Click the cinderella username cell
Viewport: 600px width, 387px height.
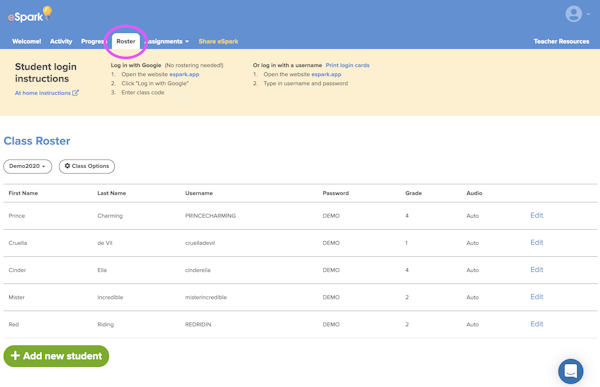click(x=198, y=270)
